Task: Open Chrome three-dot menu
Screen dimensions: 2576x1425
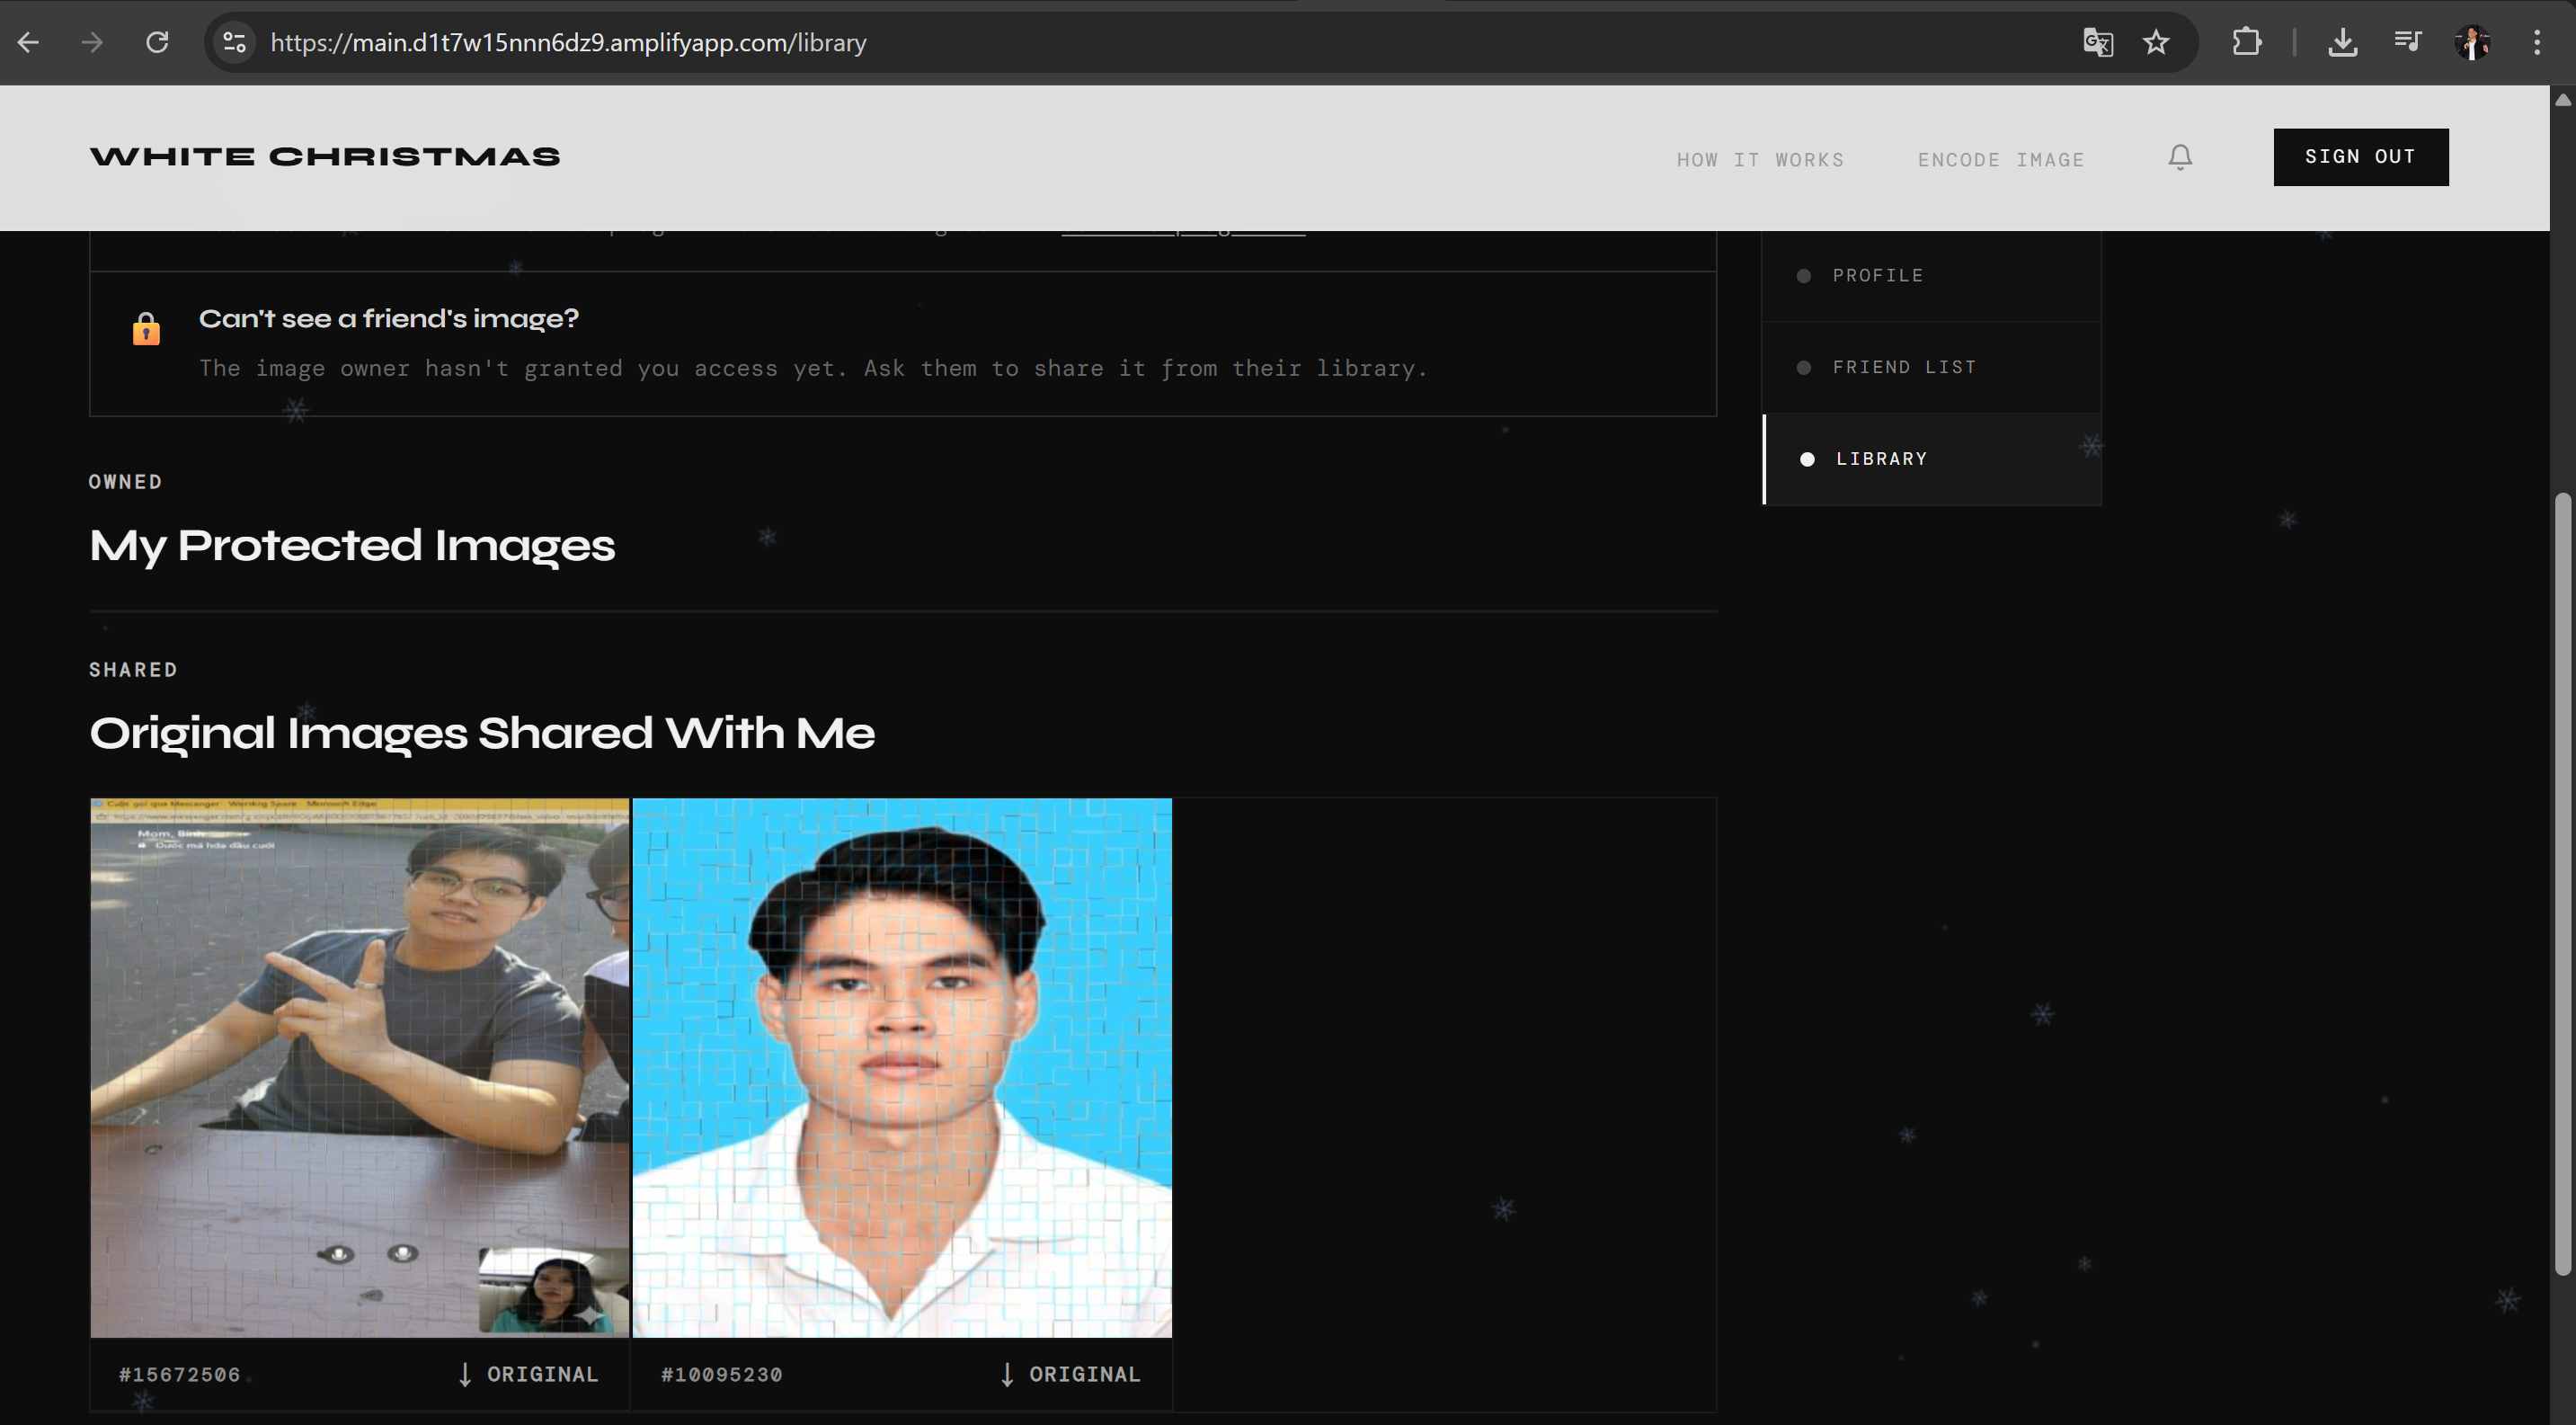Action: tap(2536, 42)
